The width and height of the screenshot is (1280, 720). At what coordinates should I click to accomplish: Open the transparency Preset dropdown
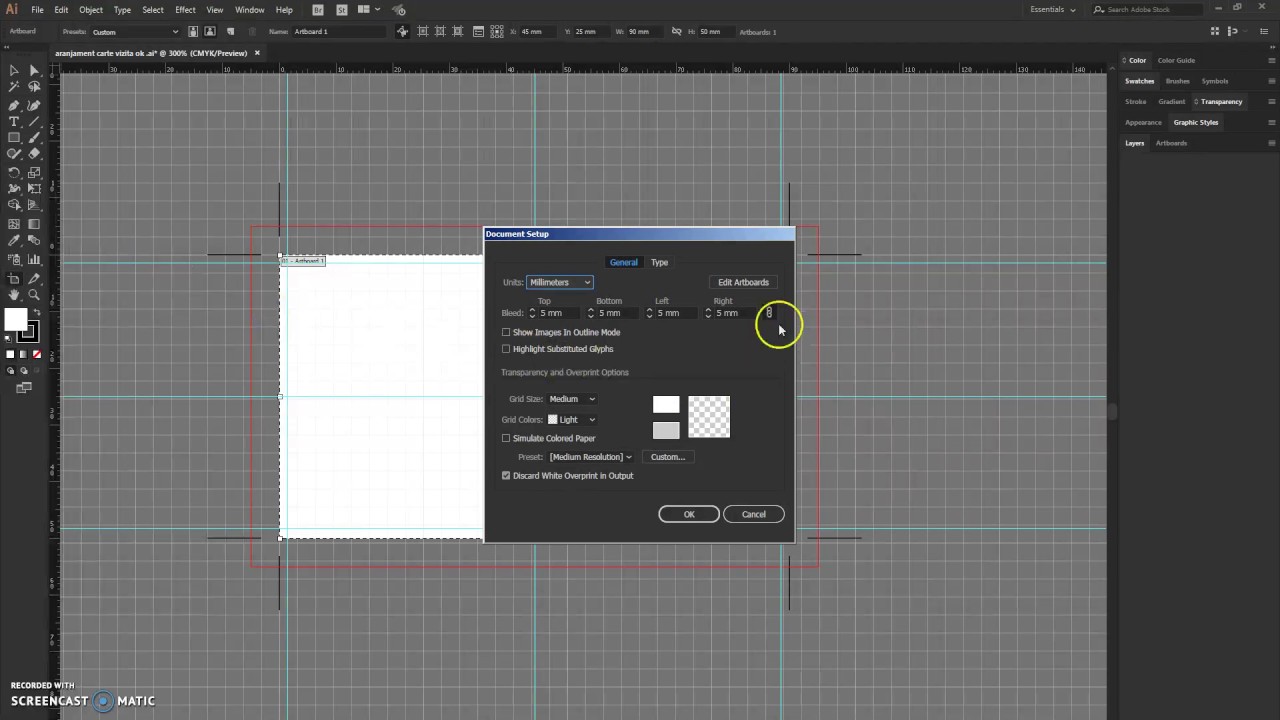pyautogui.click(x=589, y=457)
